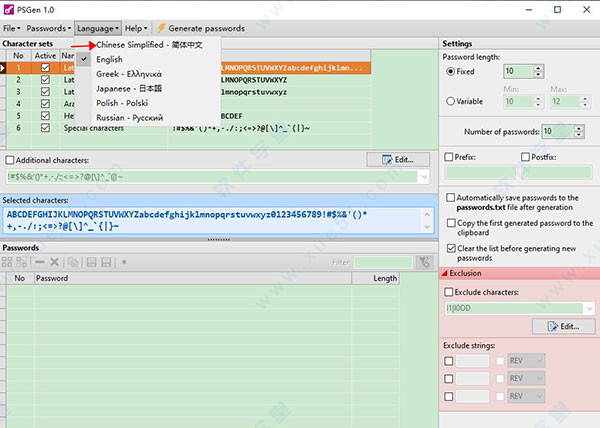The width and height of the screenshot is (600, 428).
Task: Select the Variable password length option
Action: [x=451, y=101]
